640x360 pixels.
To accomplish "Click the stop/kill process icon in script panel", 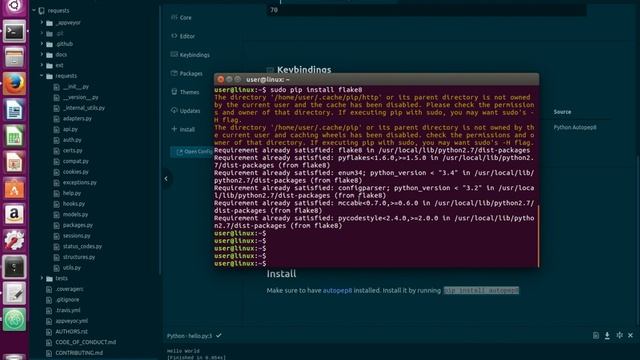I will [x=619, y=336].
